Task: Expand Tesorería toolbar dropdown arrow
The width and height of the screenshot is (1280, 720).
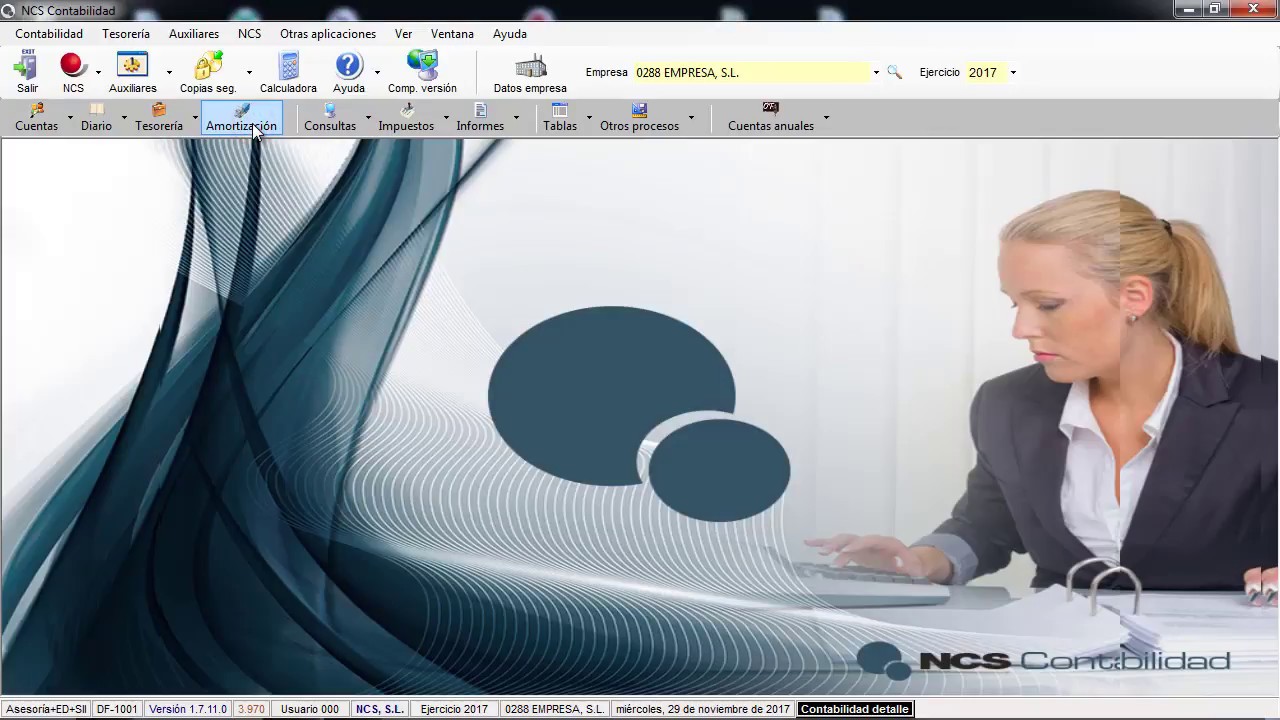Action: 195,118
